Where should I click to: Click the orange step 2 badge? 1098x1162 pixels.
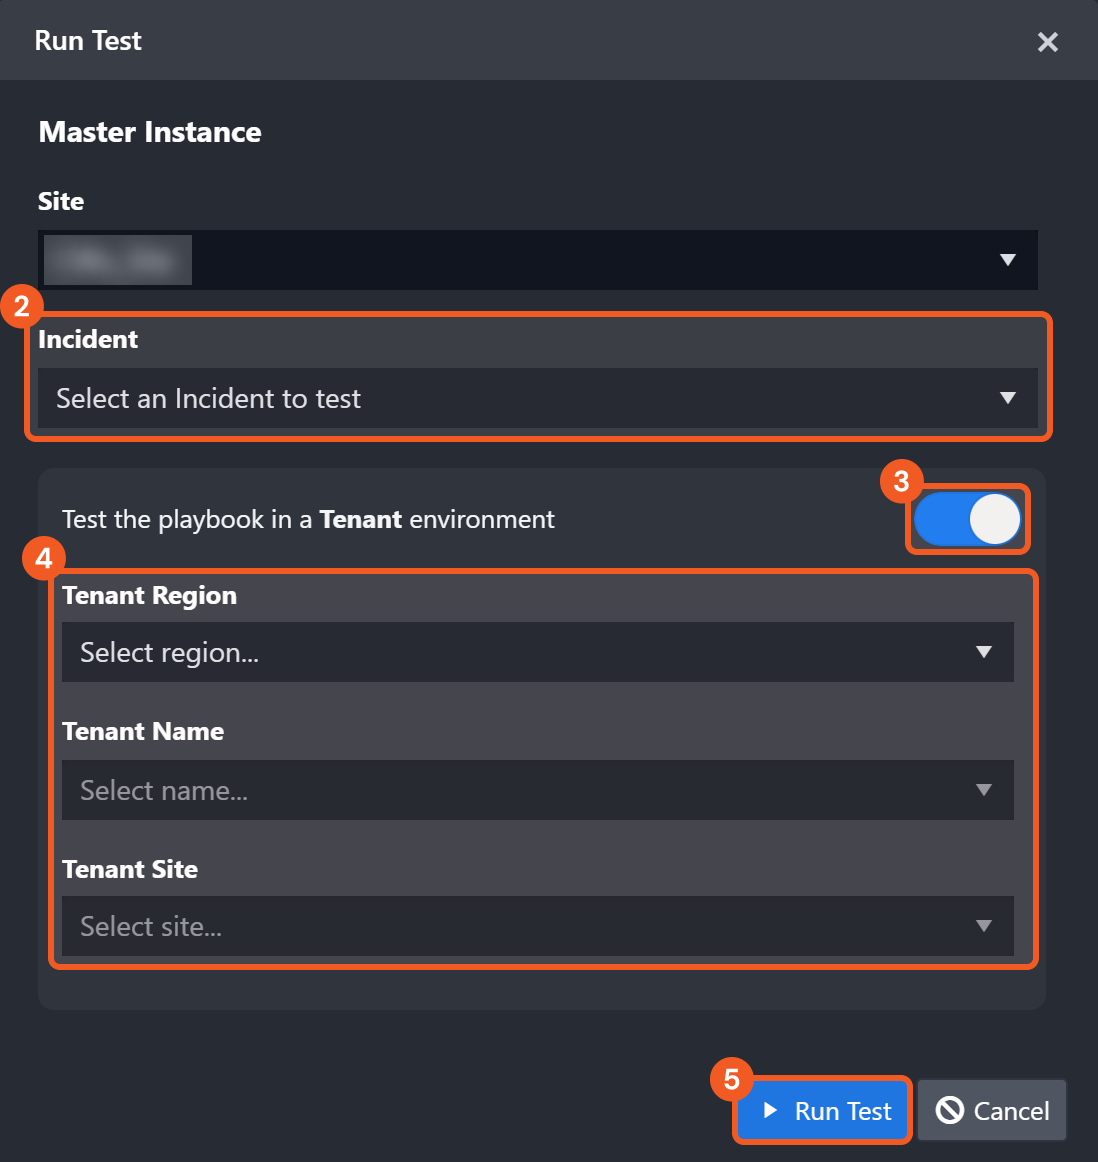point(22,305)
